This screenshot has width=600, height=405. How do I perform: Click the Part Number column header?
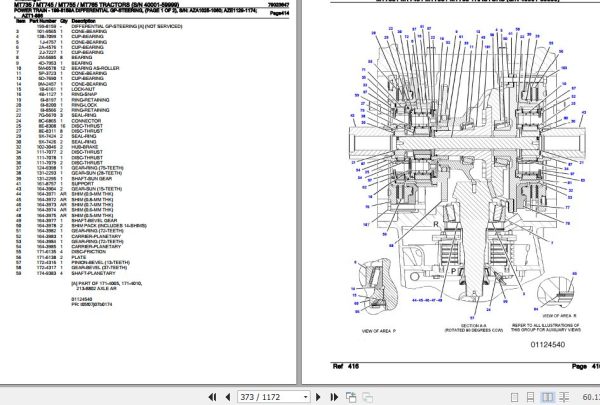43,21
